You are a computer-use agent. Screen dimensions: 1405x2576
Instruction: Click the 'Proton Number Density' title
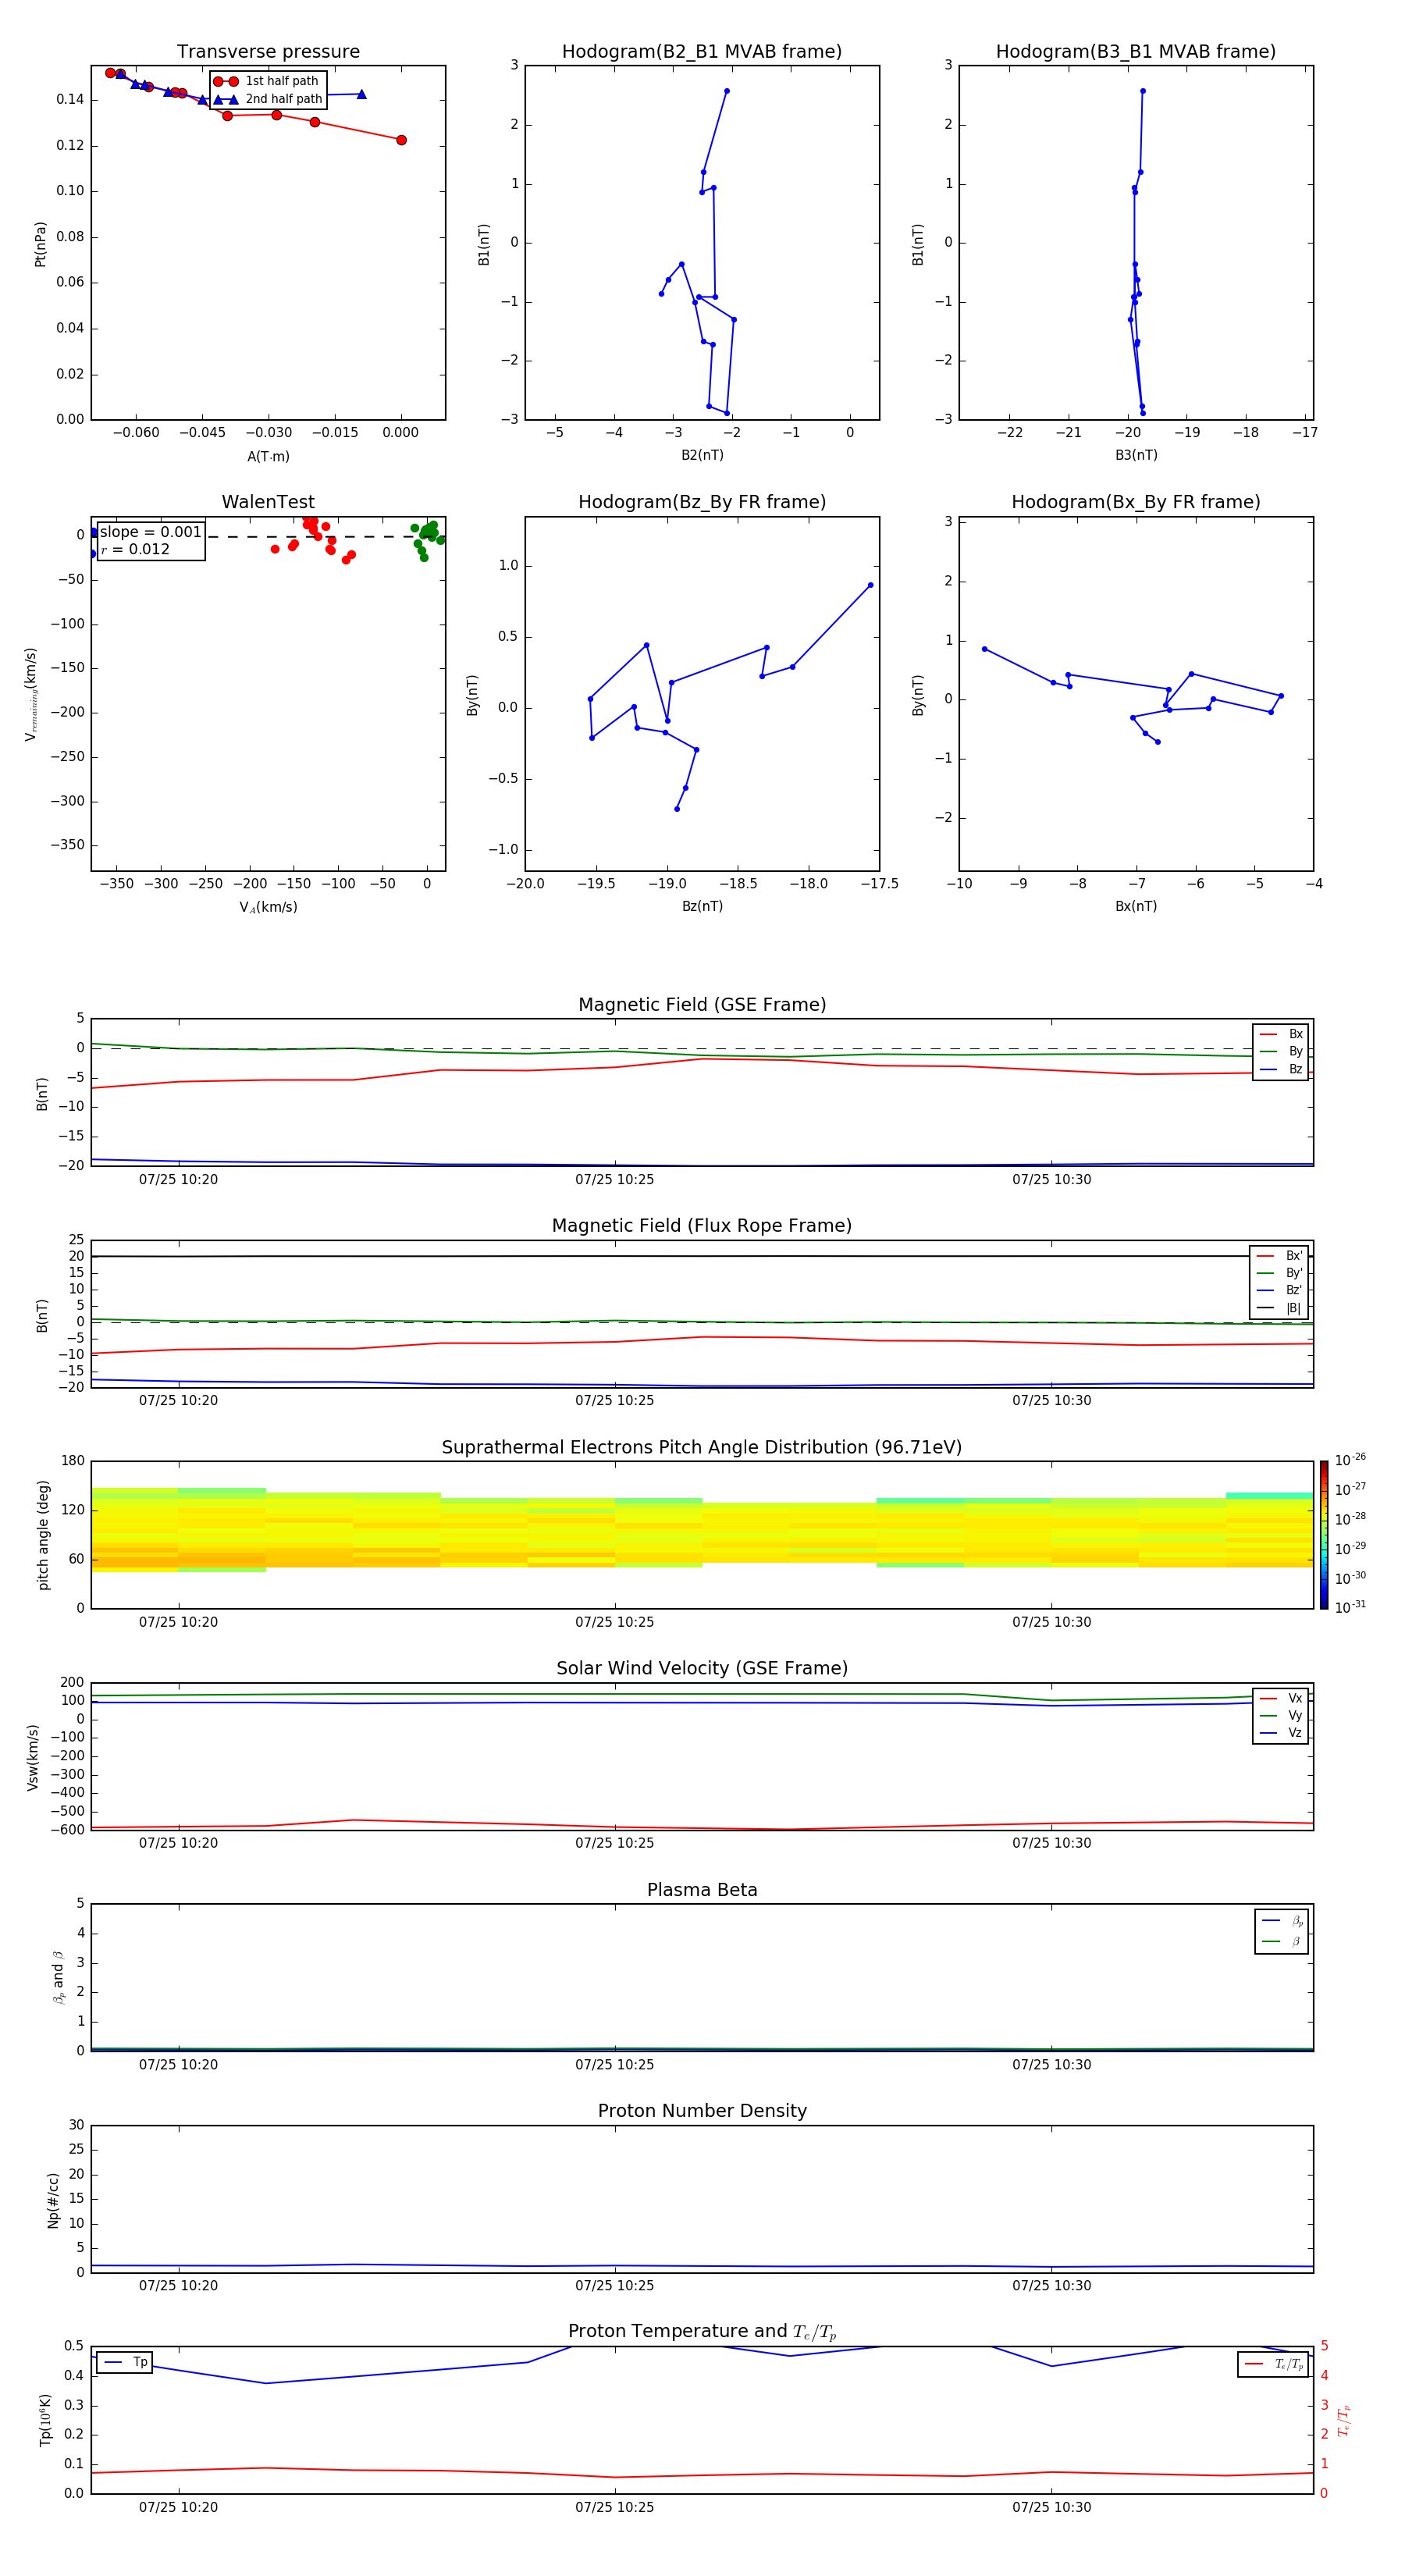coord(702,2111)
